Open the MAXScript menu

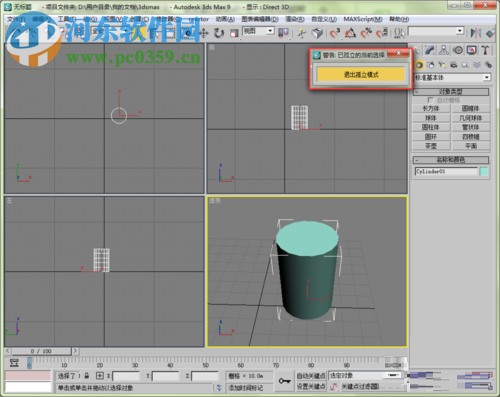pos(363,19)
